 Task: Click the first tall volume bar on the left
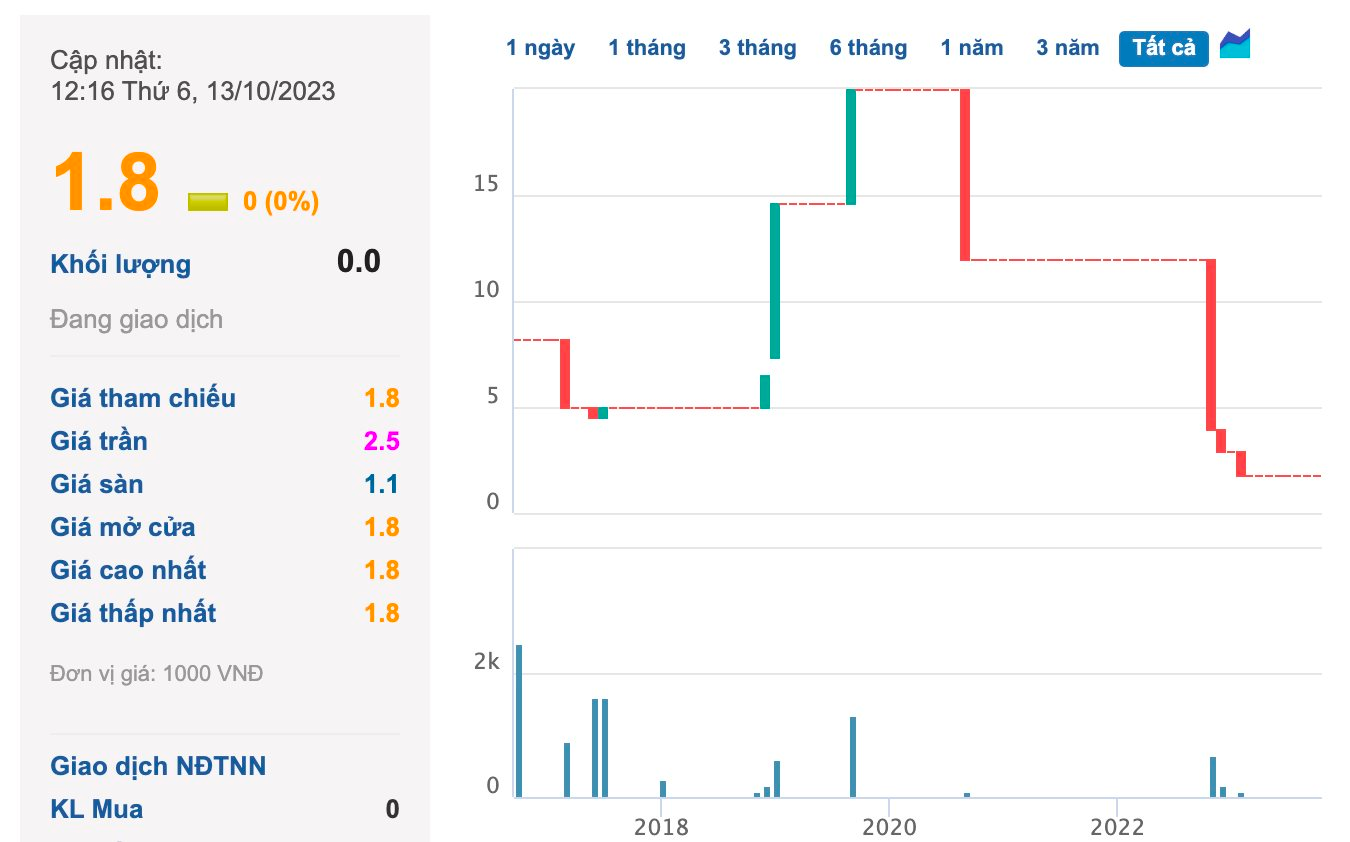click(519, 721)
